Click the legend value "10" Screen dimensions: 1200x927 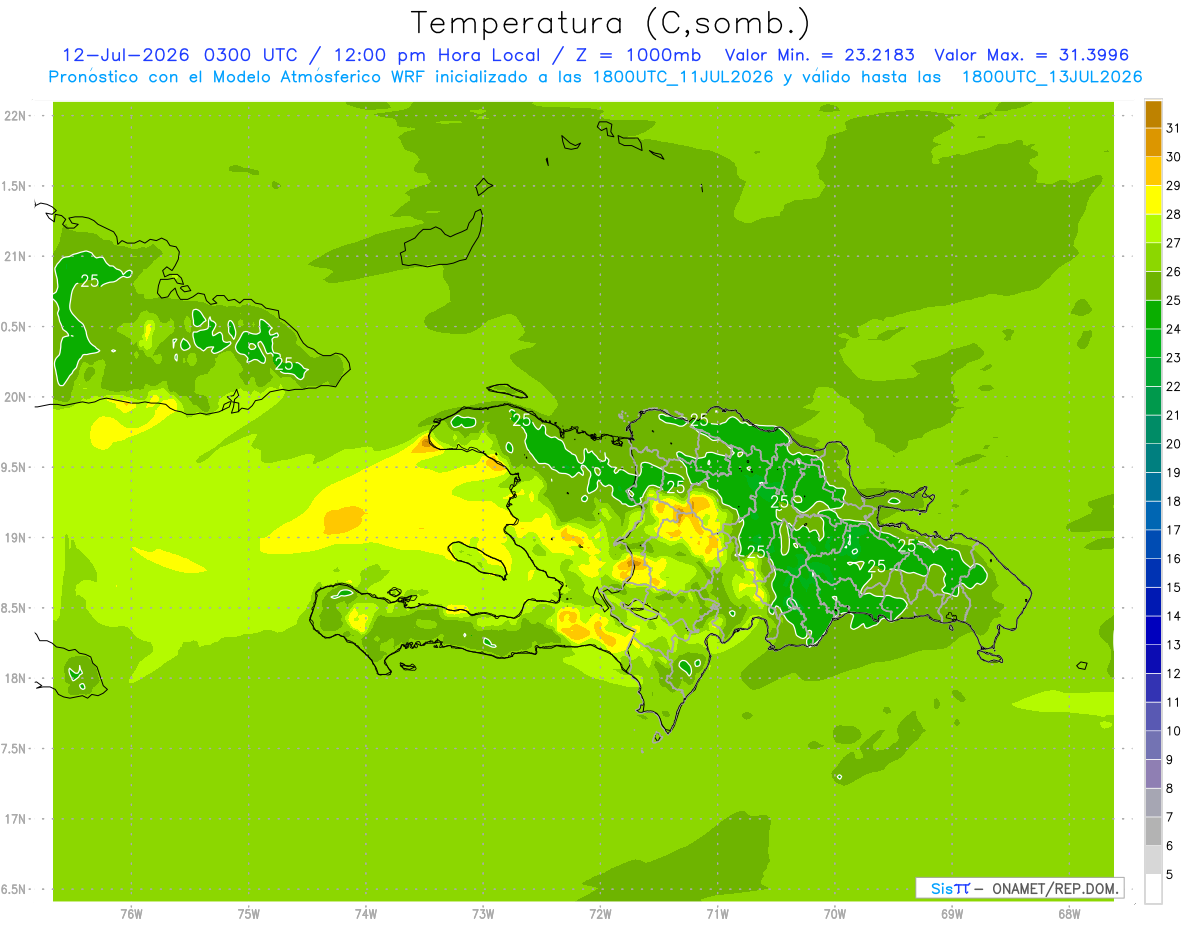[x=1174, y=731]
